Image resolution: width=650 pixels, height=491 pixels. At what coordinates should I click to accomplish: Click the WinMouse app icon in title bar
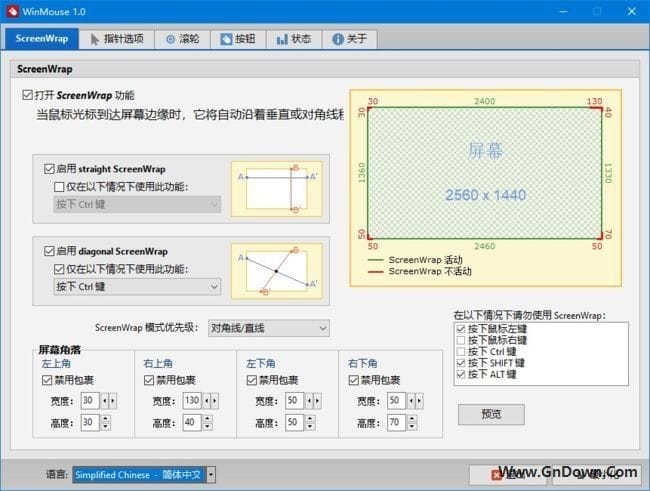point(12,11)
